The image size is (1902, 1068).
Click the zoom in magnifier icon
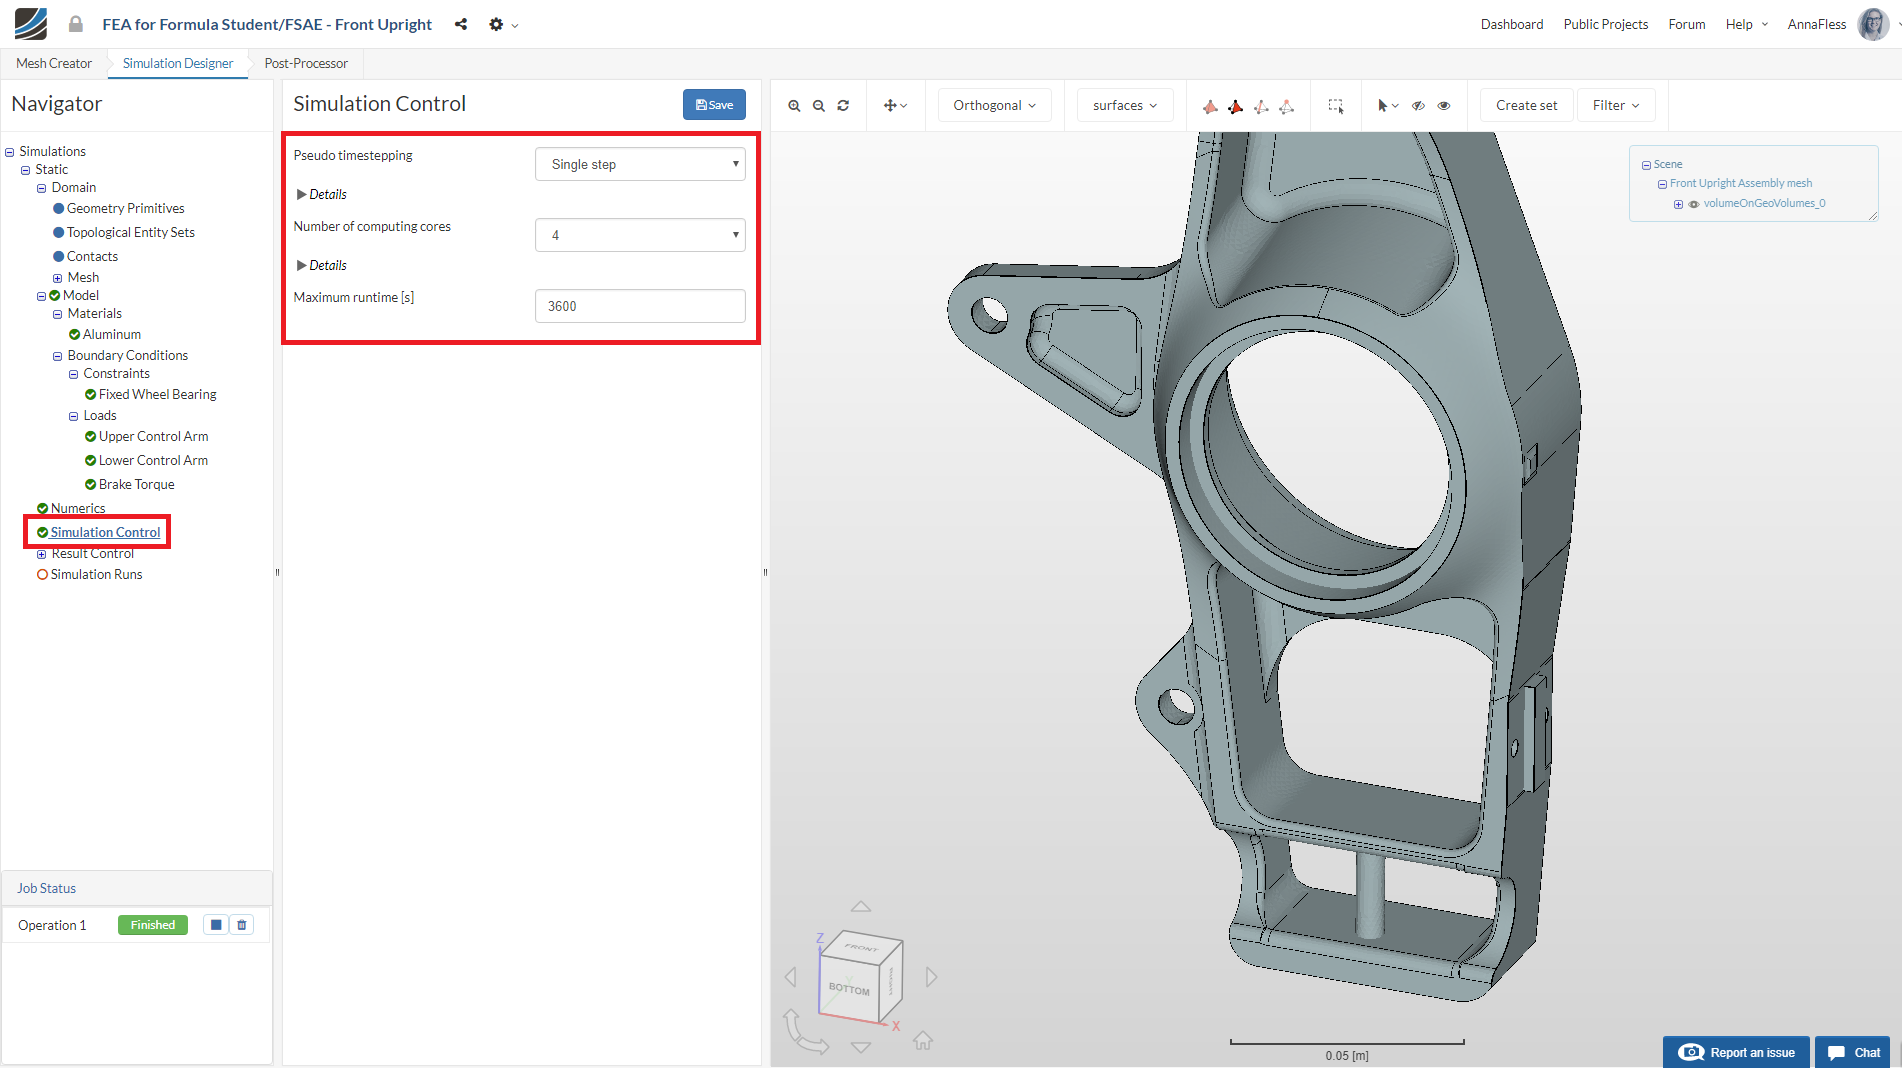click(x=794, y=106)
